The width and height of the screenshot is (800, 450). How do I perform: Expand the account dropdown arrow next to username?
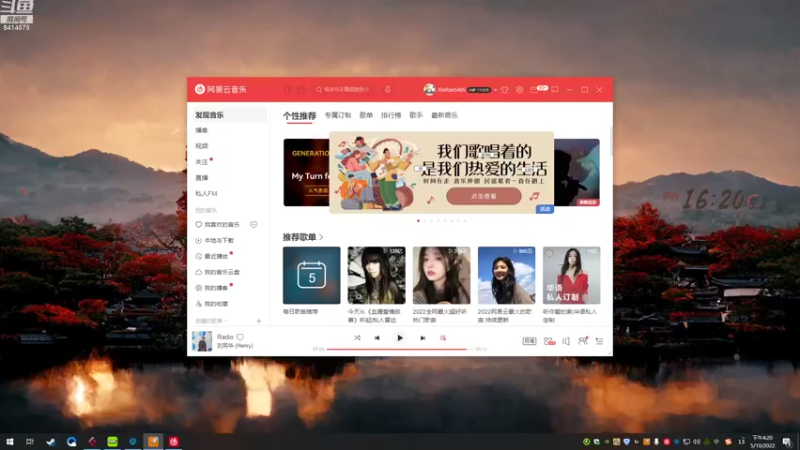[x=495, y=90]
